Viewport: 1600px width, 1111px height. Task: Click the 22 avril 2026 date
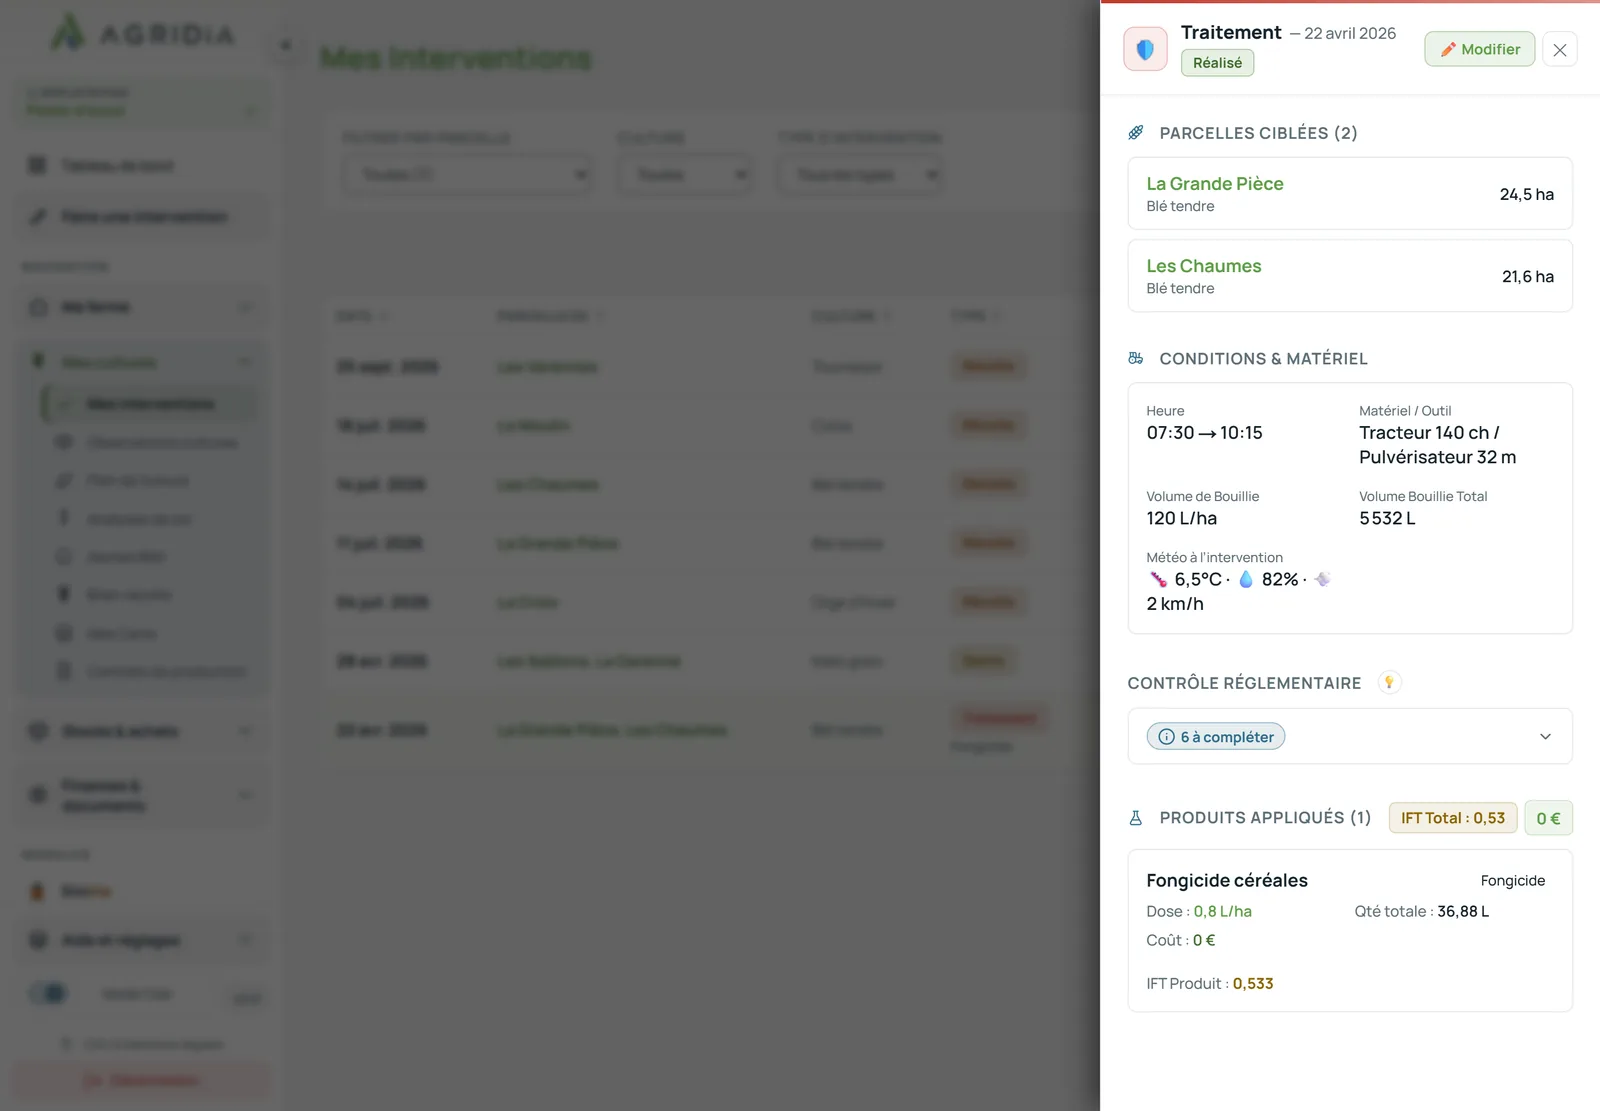tap(1350, 33)
